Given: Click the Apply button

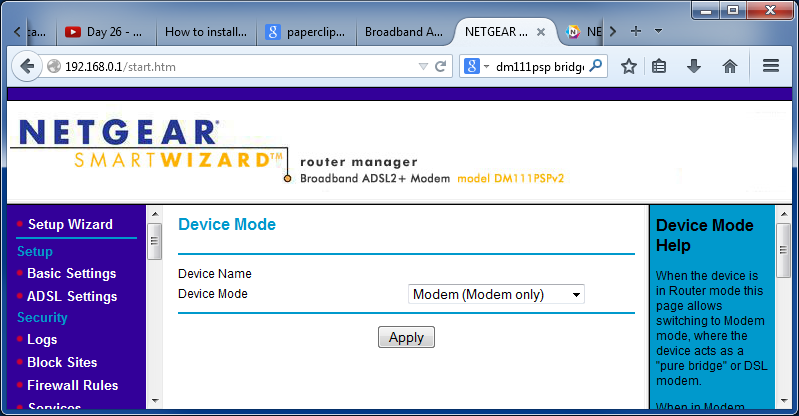Looking at the screenshot, I should point(406,337).
